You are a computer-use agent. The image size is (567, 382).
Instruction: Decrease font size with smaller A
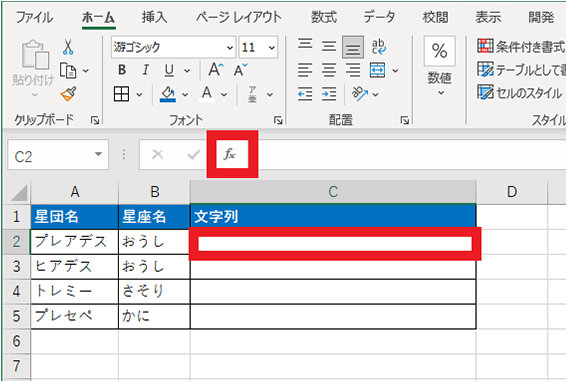(x=240, y=70)
